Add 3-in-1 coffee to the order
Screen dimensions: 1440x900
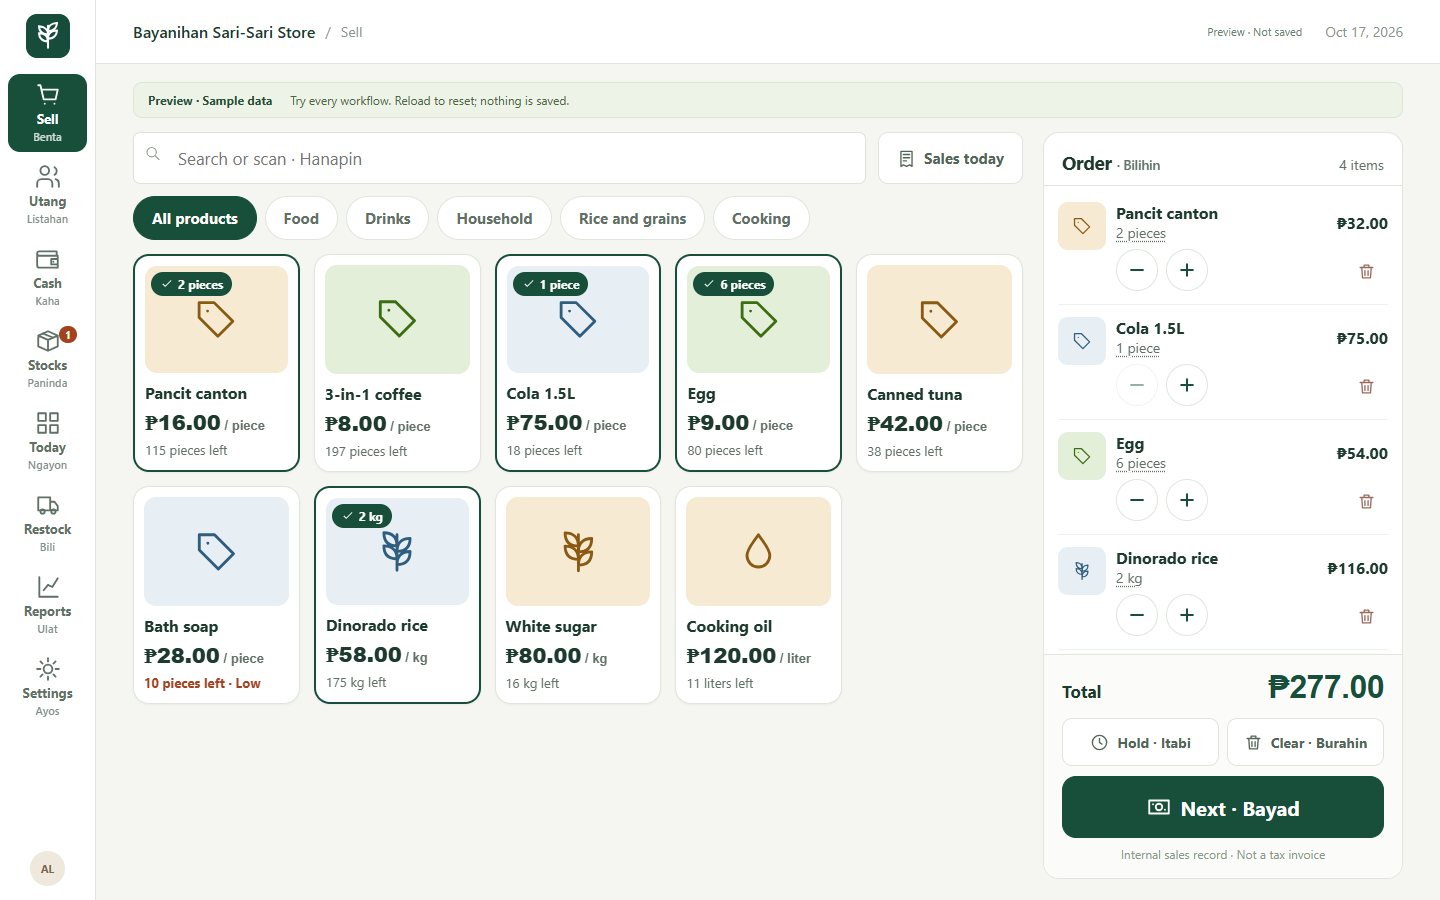[x=398, y=363]
